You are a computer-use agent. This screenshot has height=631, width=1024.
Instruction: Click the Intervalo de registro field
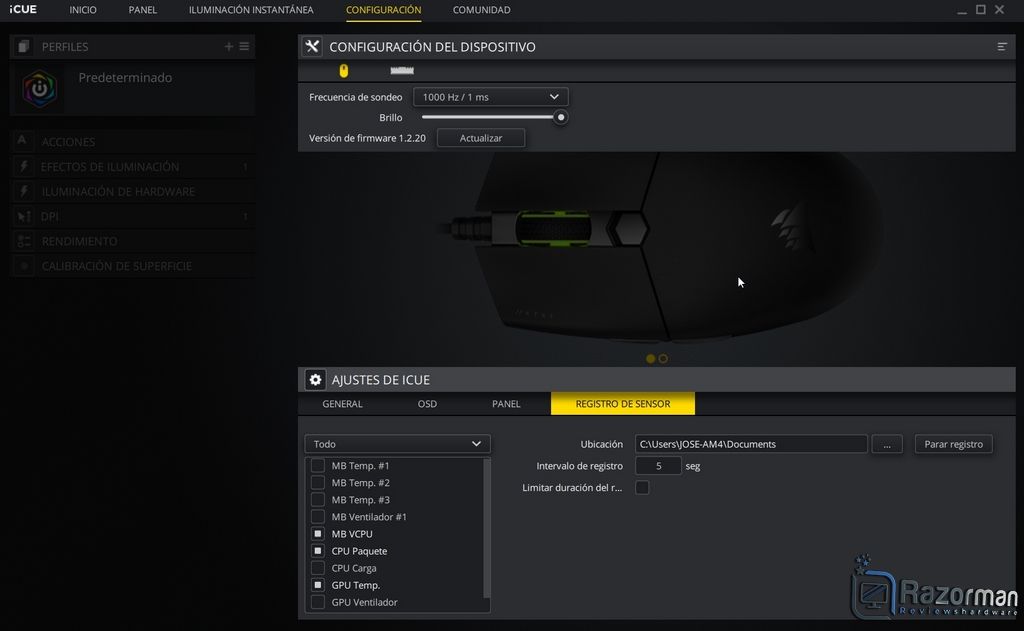(658, 466)
